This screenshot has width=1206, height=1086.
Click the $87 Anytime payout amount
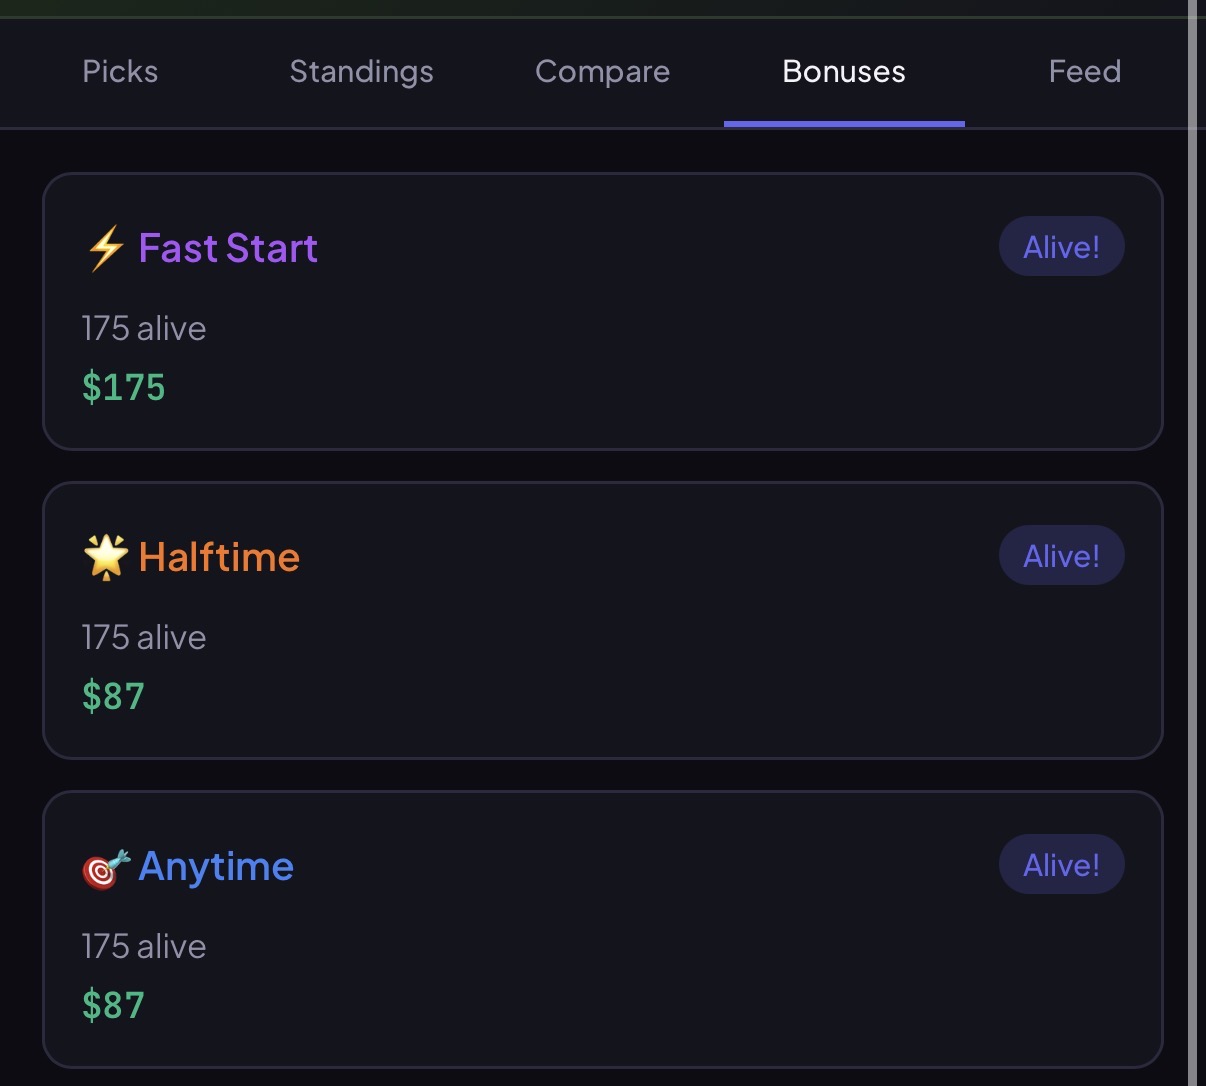point(113,1005)
